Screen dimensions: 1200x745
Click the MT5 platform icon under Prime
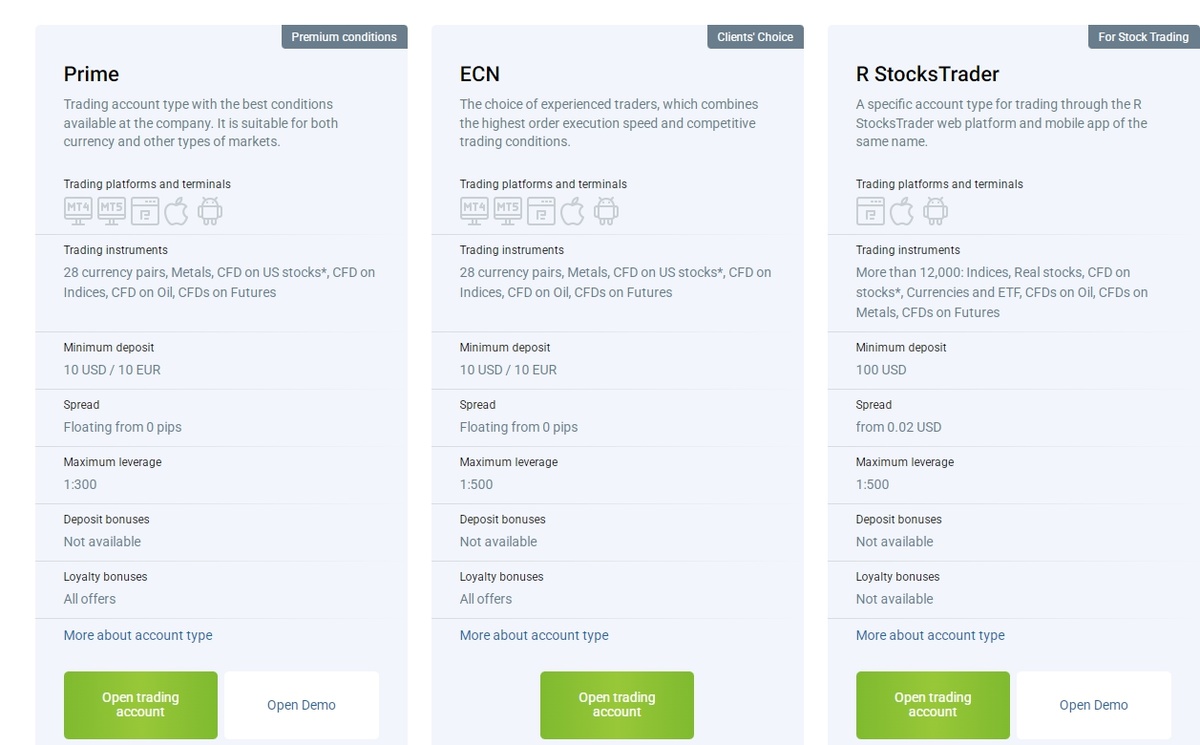(x=111, y=210)
